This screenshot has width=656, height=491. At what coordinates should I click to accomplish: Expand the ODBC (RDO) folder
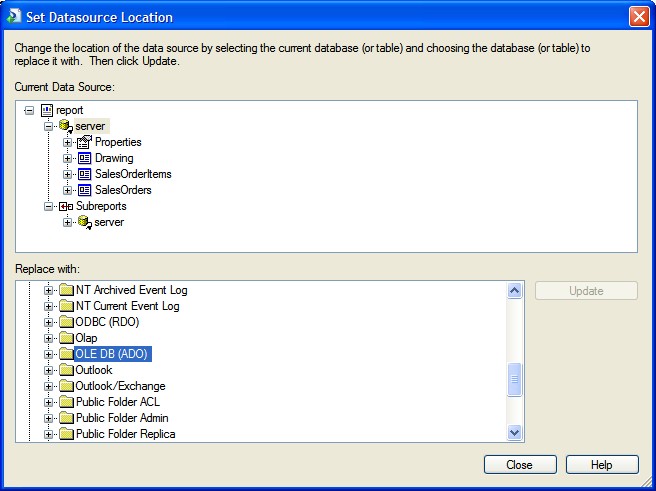pos(49,322)
